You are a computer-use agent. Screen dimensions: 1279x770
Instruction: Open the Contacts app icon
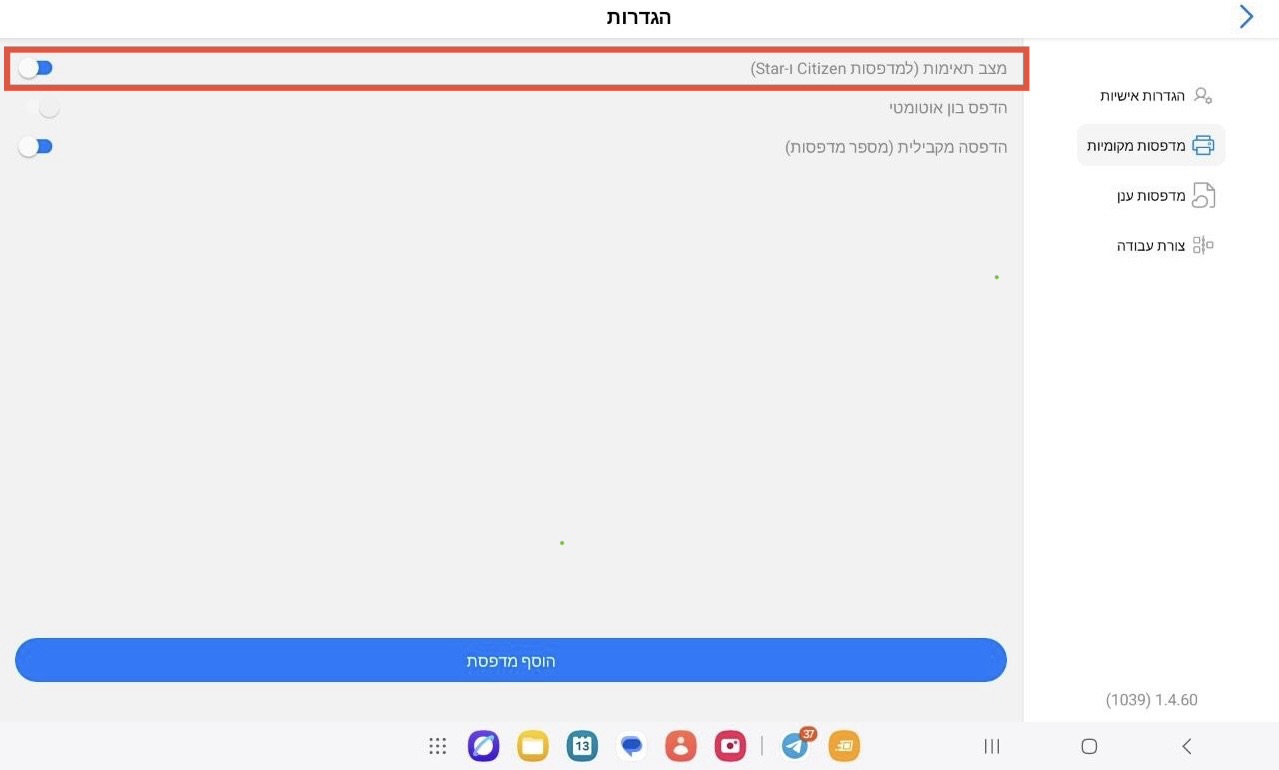(x=681, y=746)
